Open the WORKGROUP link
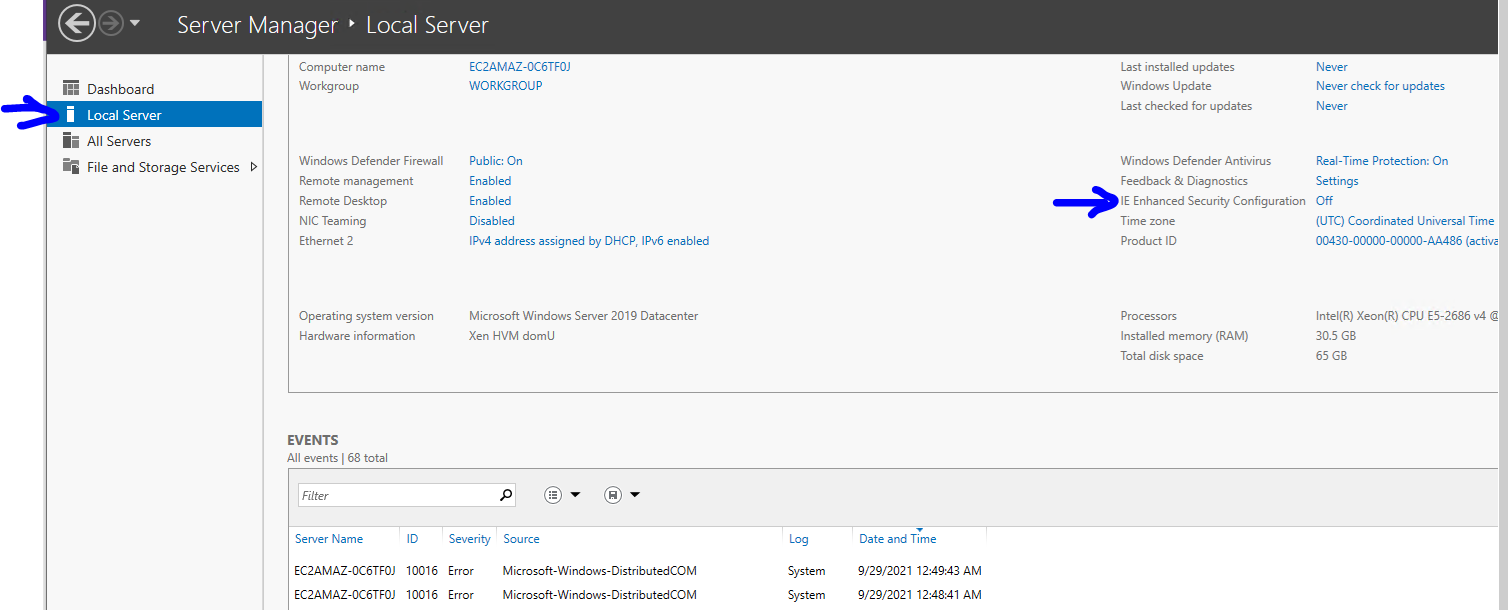The image size is (1508, 610). pos(506,86)
